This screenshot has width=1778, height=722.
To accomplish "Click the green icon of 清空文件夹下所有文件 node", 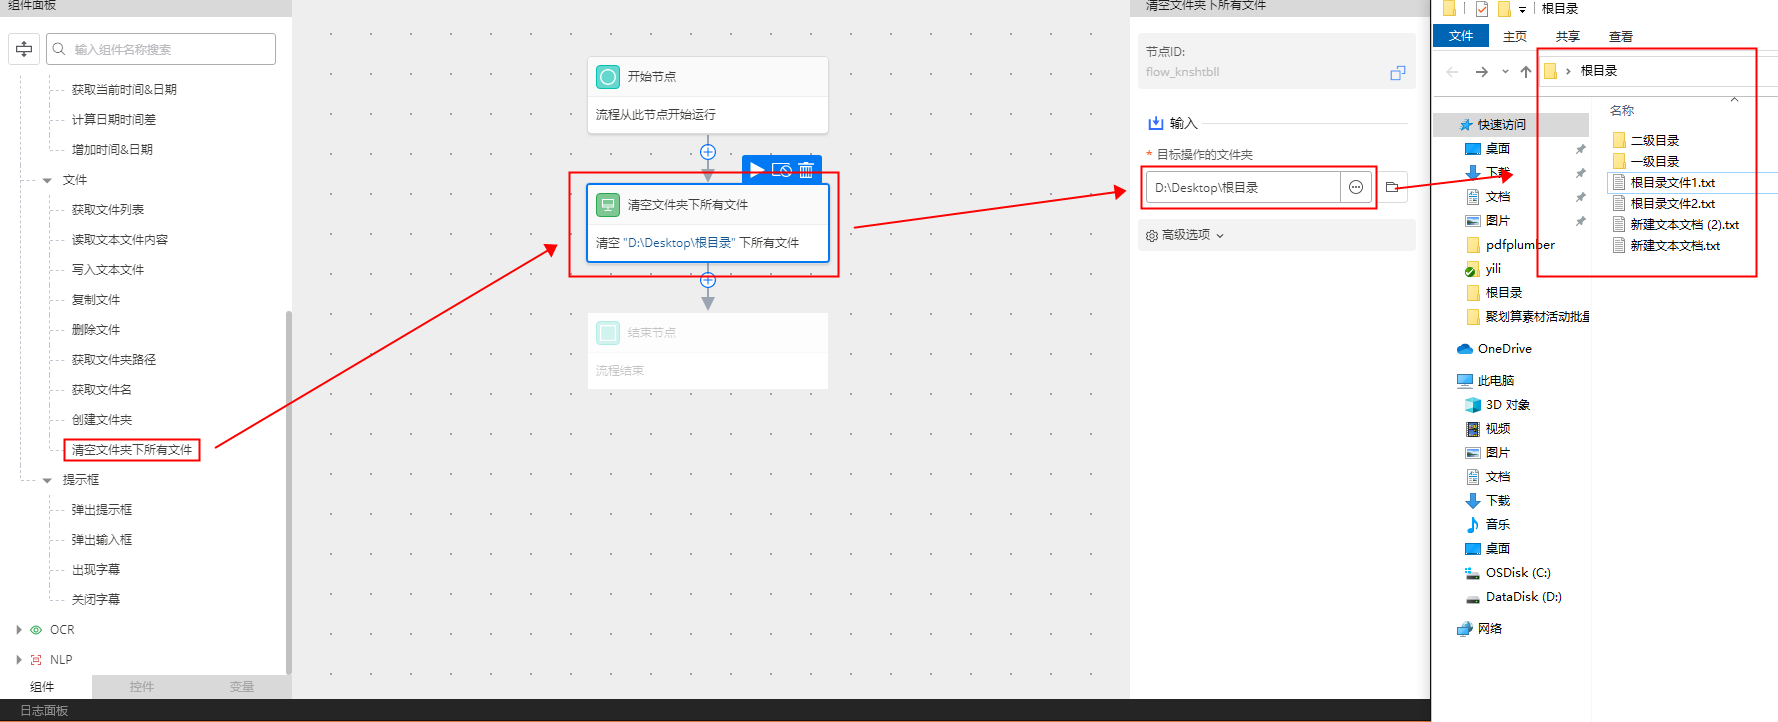I will [608, 205].
